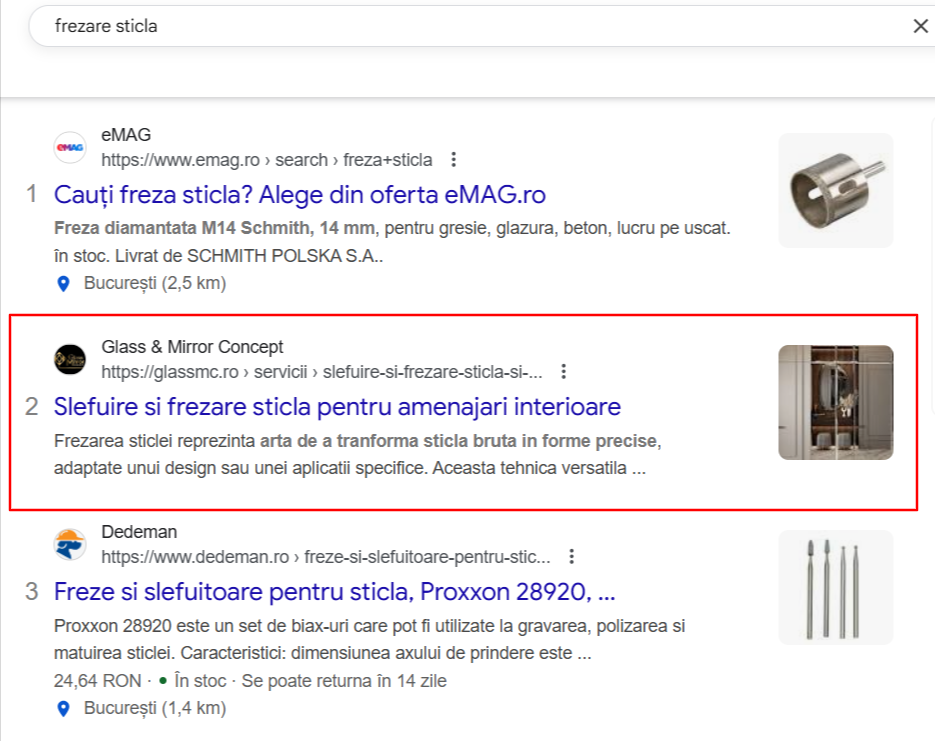The height and width of the screenshot is (741, 935).
Task: Click the eMAG diamond hole saw thumbnail
Action: pos(835,190)
